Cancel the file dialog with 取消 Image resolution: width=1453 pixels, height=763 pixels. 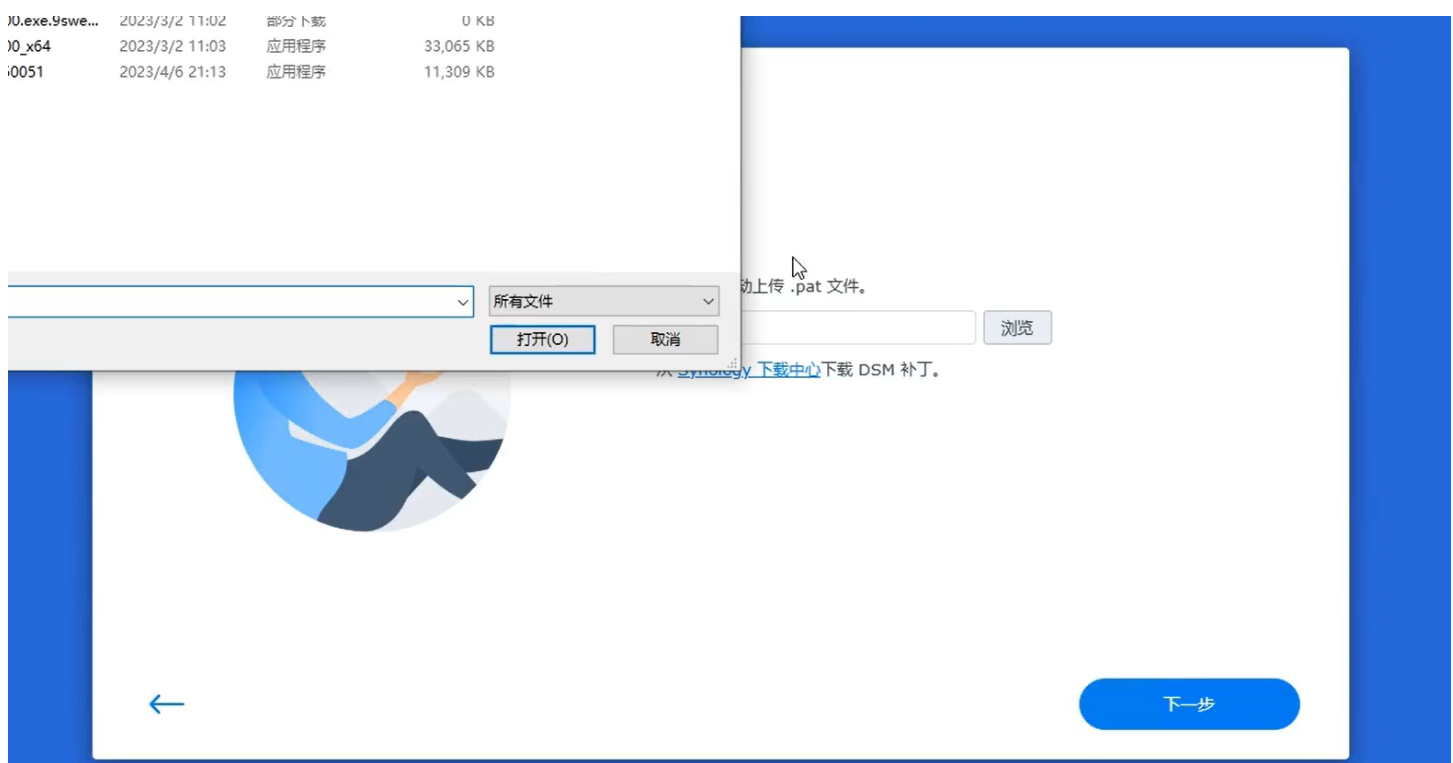pyautogui.click(x=665, y=339)
